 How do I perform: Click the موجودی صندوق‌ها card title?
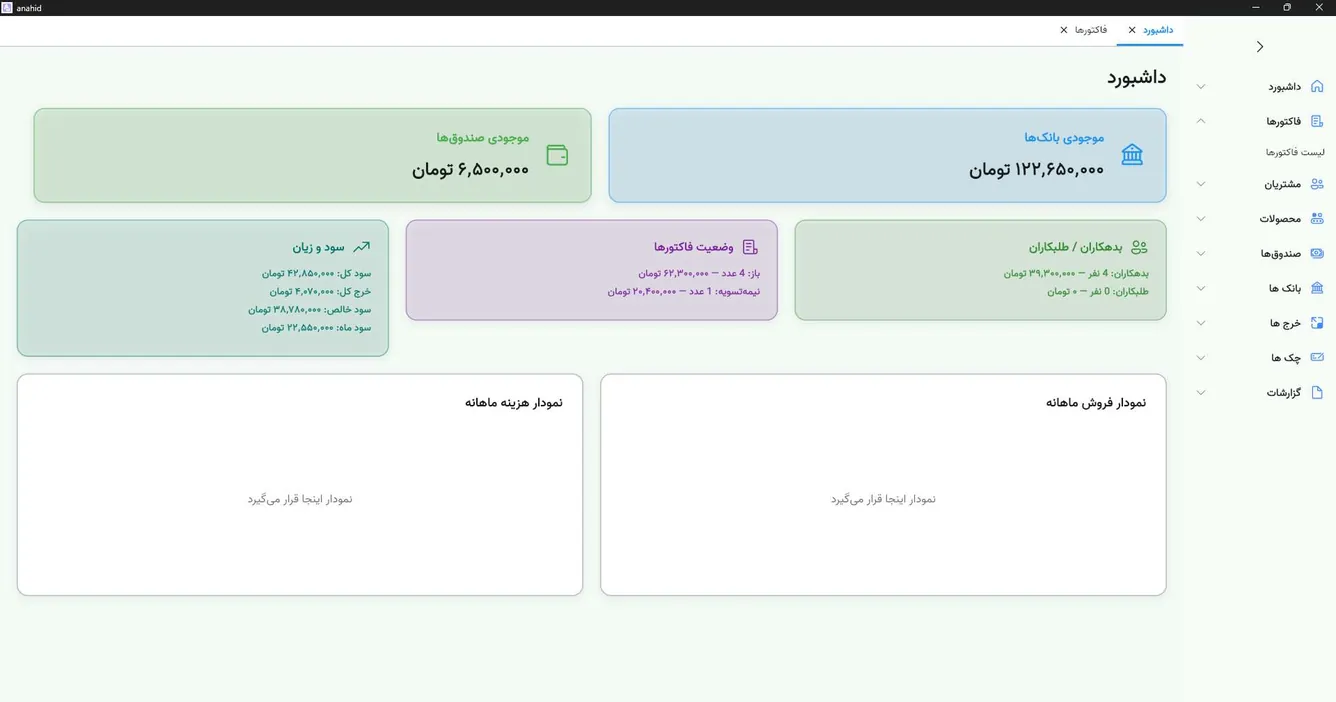click(483, 137)
